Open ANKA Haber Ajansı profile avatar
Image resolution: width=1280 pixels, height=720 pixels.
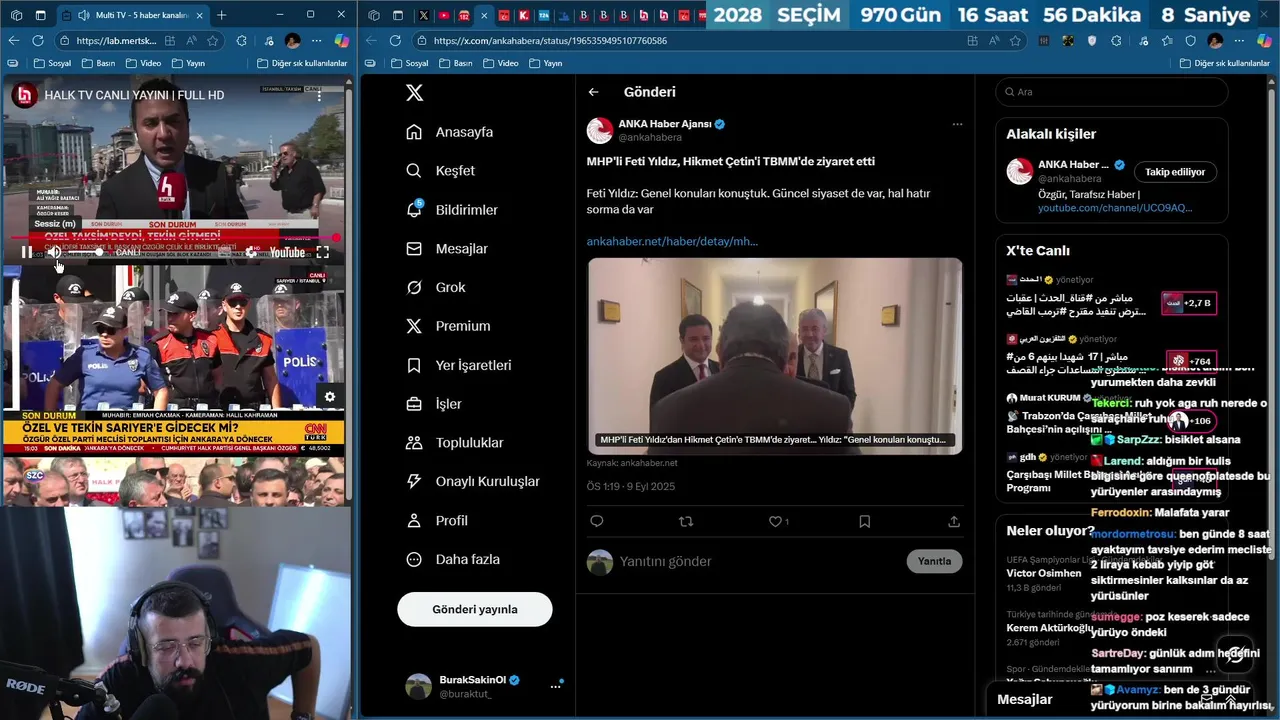pyautogui.click(x=600, y=131)
